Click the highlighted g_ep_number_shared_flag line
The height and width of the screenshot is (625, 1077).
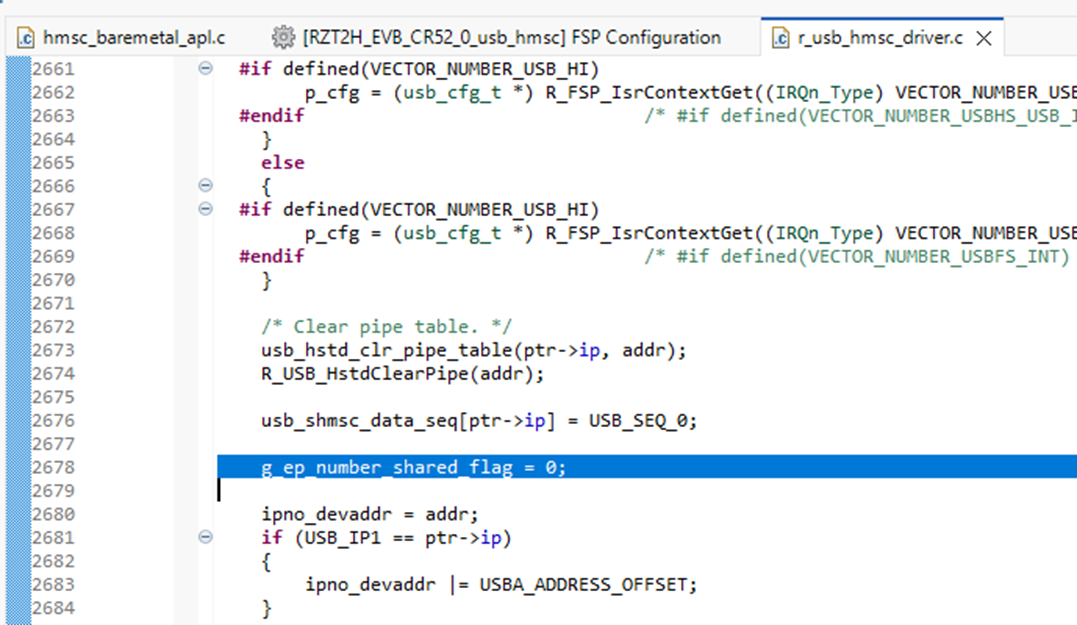click(x=647, y=467)
